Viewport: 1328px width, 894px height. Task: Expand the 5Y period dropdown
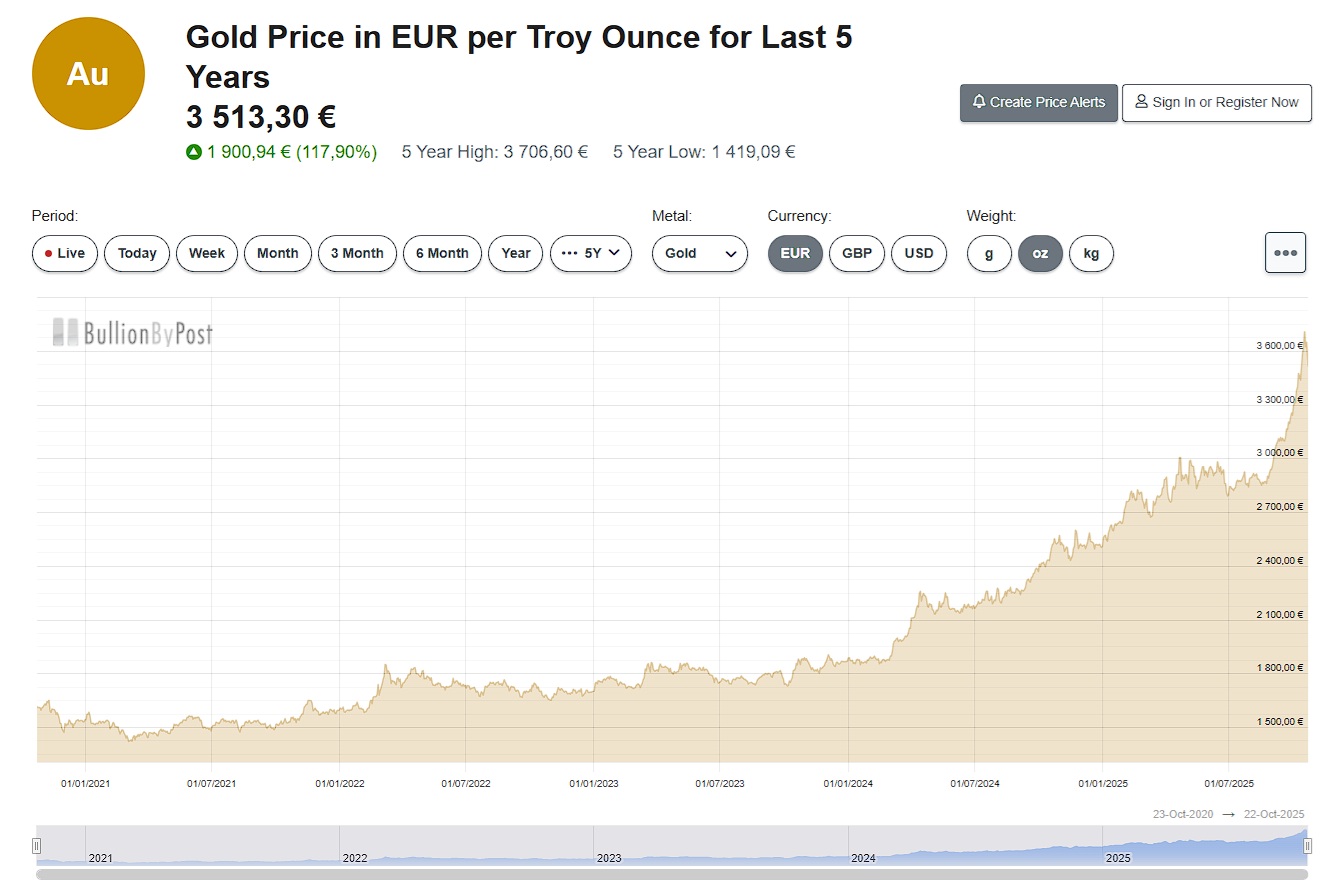pyautogui.click(x=591, y=253)
